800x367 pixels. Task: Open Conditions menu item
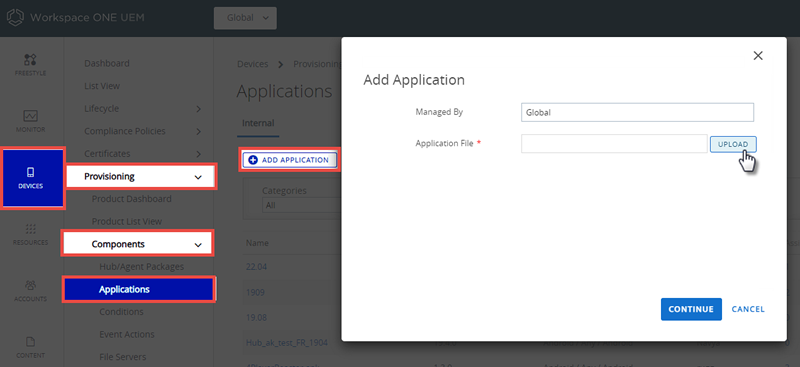click(x=121, y=311)
